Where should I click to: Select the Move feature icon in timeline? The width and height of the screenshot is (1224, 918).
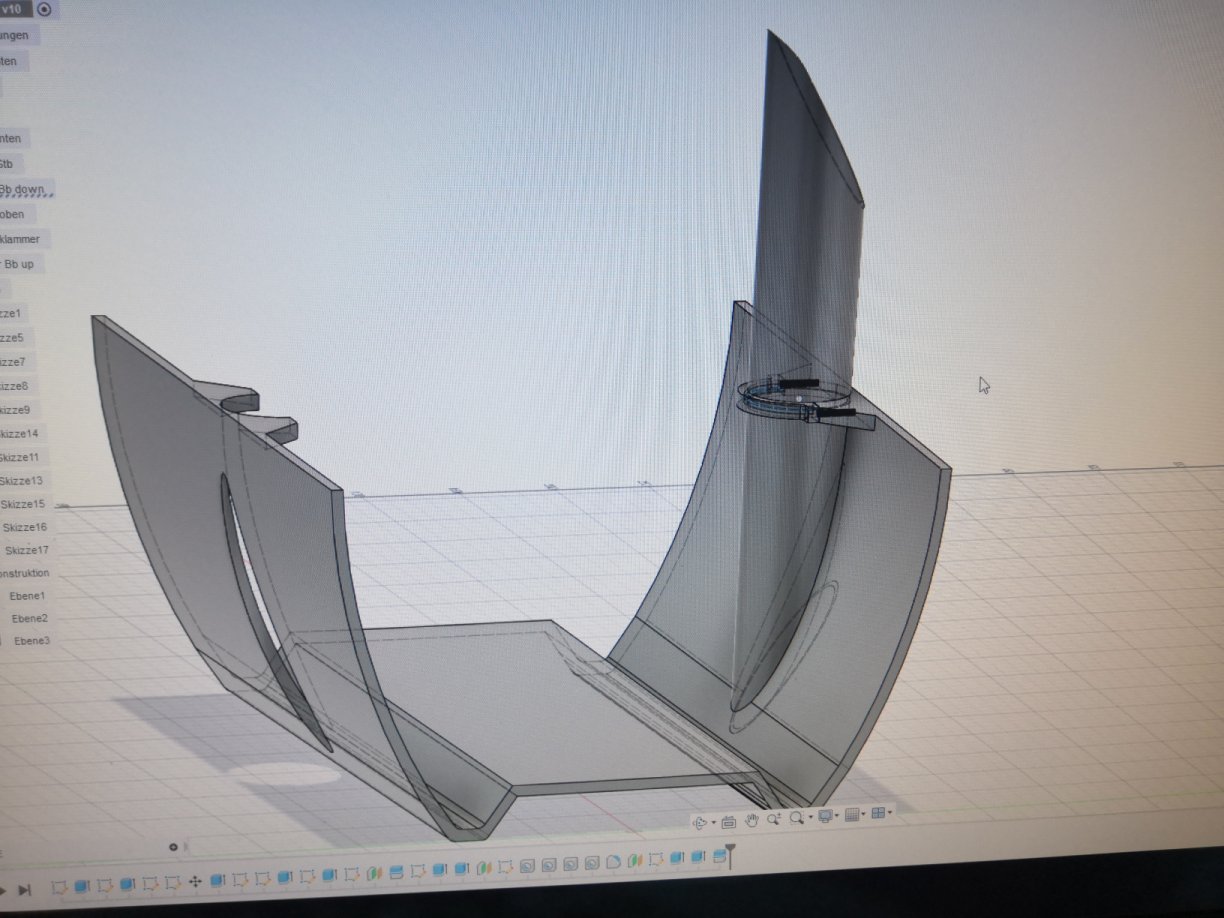(x=194, y=882)
